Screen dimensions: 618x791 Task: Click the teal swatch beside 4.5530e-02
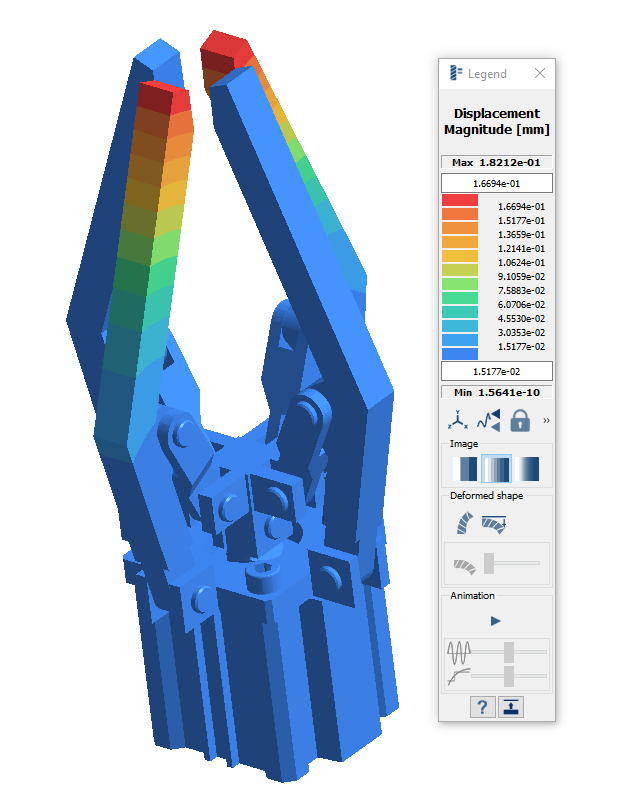tap(460, 312)
